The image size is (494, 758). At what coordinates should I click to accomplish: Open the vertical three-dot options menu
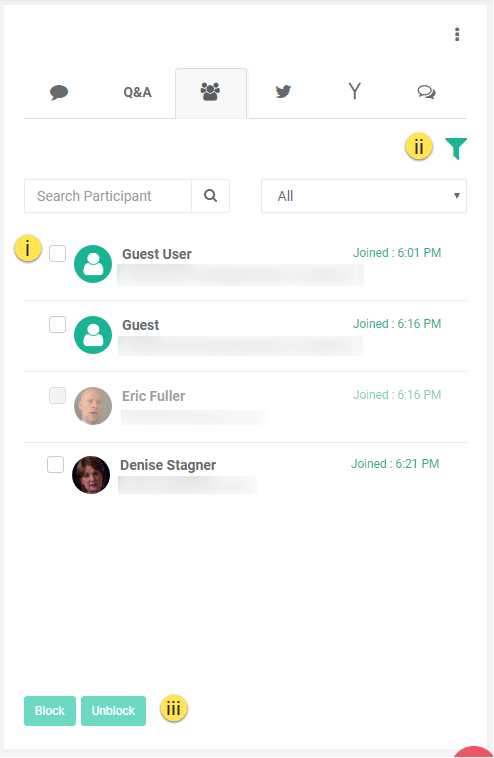(x=457, y=34)
